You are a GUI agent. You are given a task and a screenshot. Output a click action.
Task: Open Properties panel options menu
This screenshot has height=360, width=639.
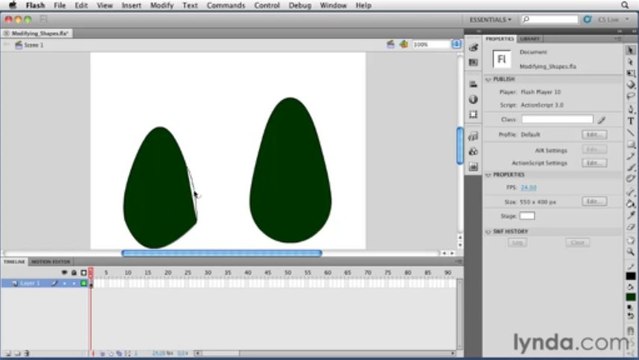[x=618, y=39]
